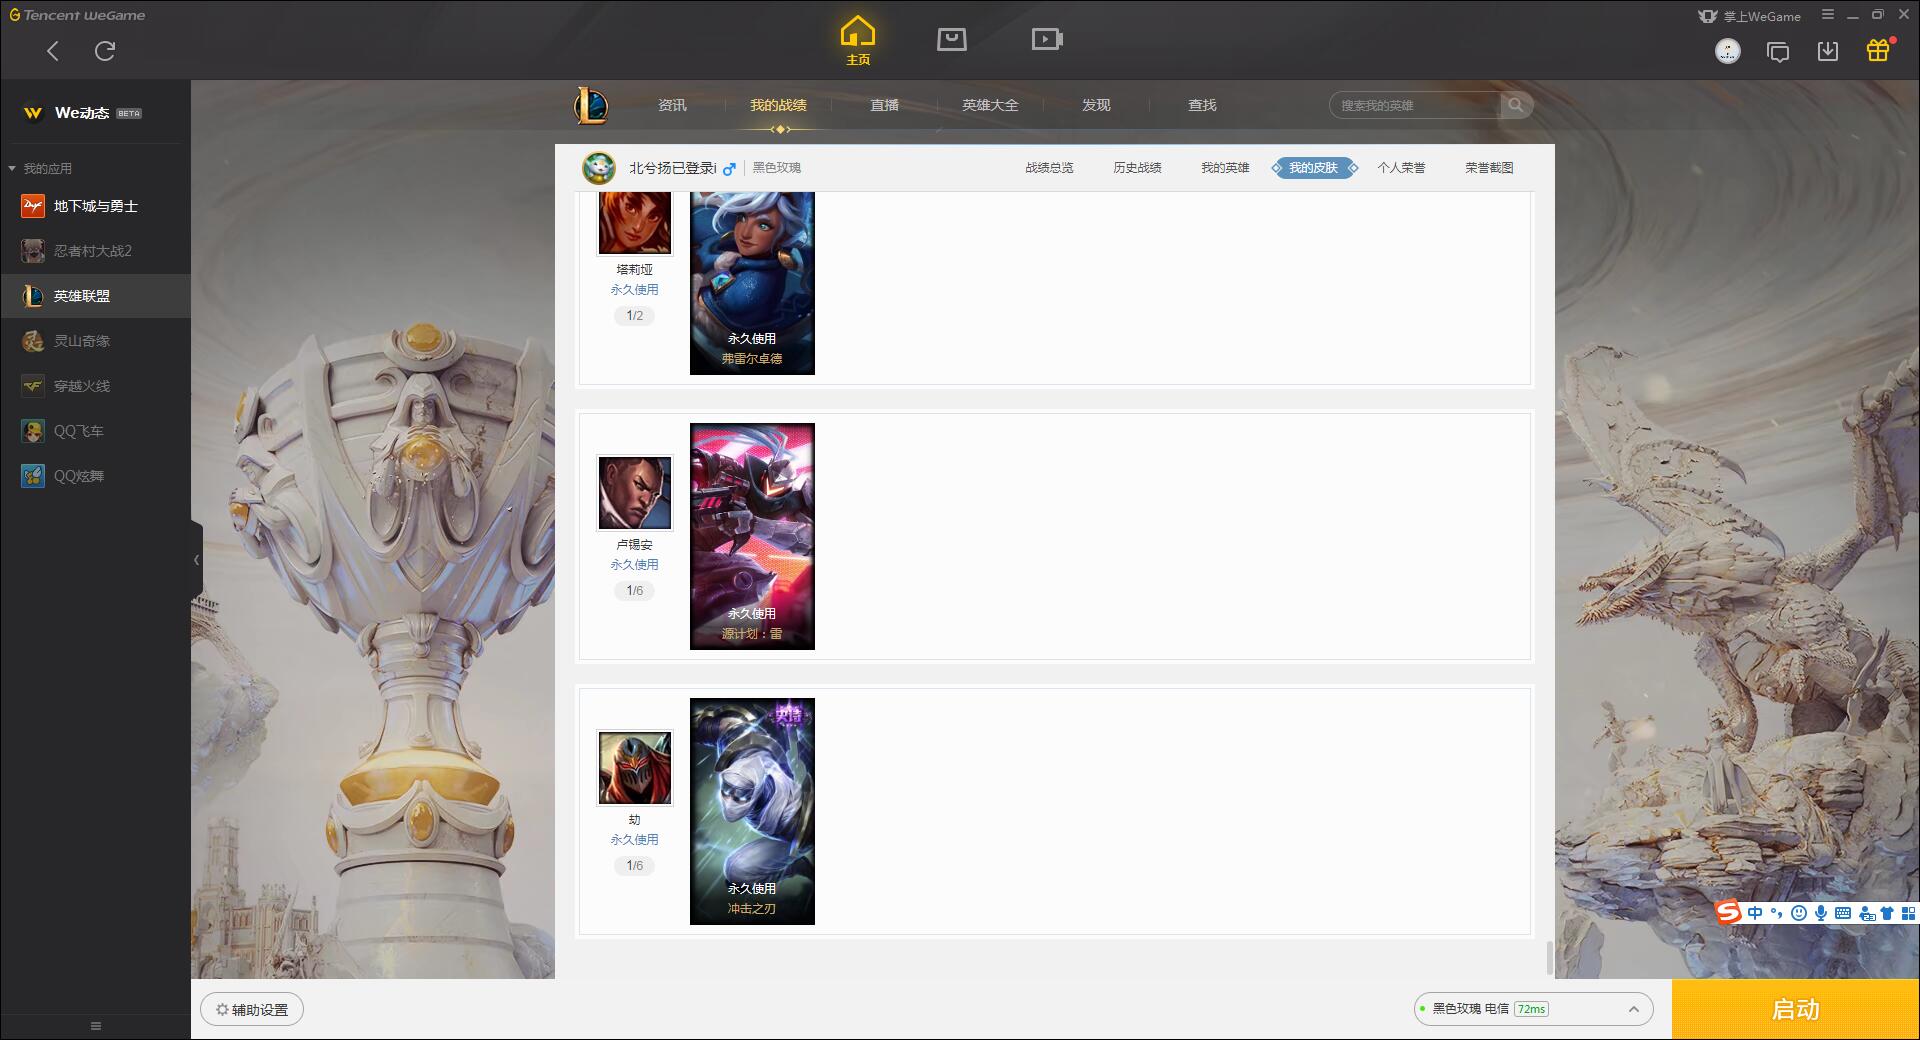1920x1040 pixels.
Task: Click 掌上WeGame link
Action: pos(1750,16)
